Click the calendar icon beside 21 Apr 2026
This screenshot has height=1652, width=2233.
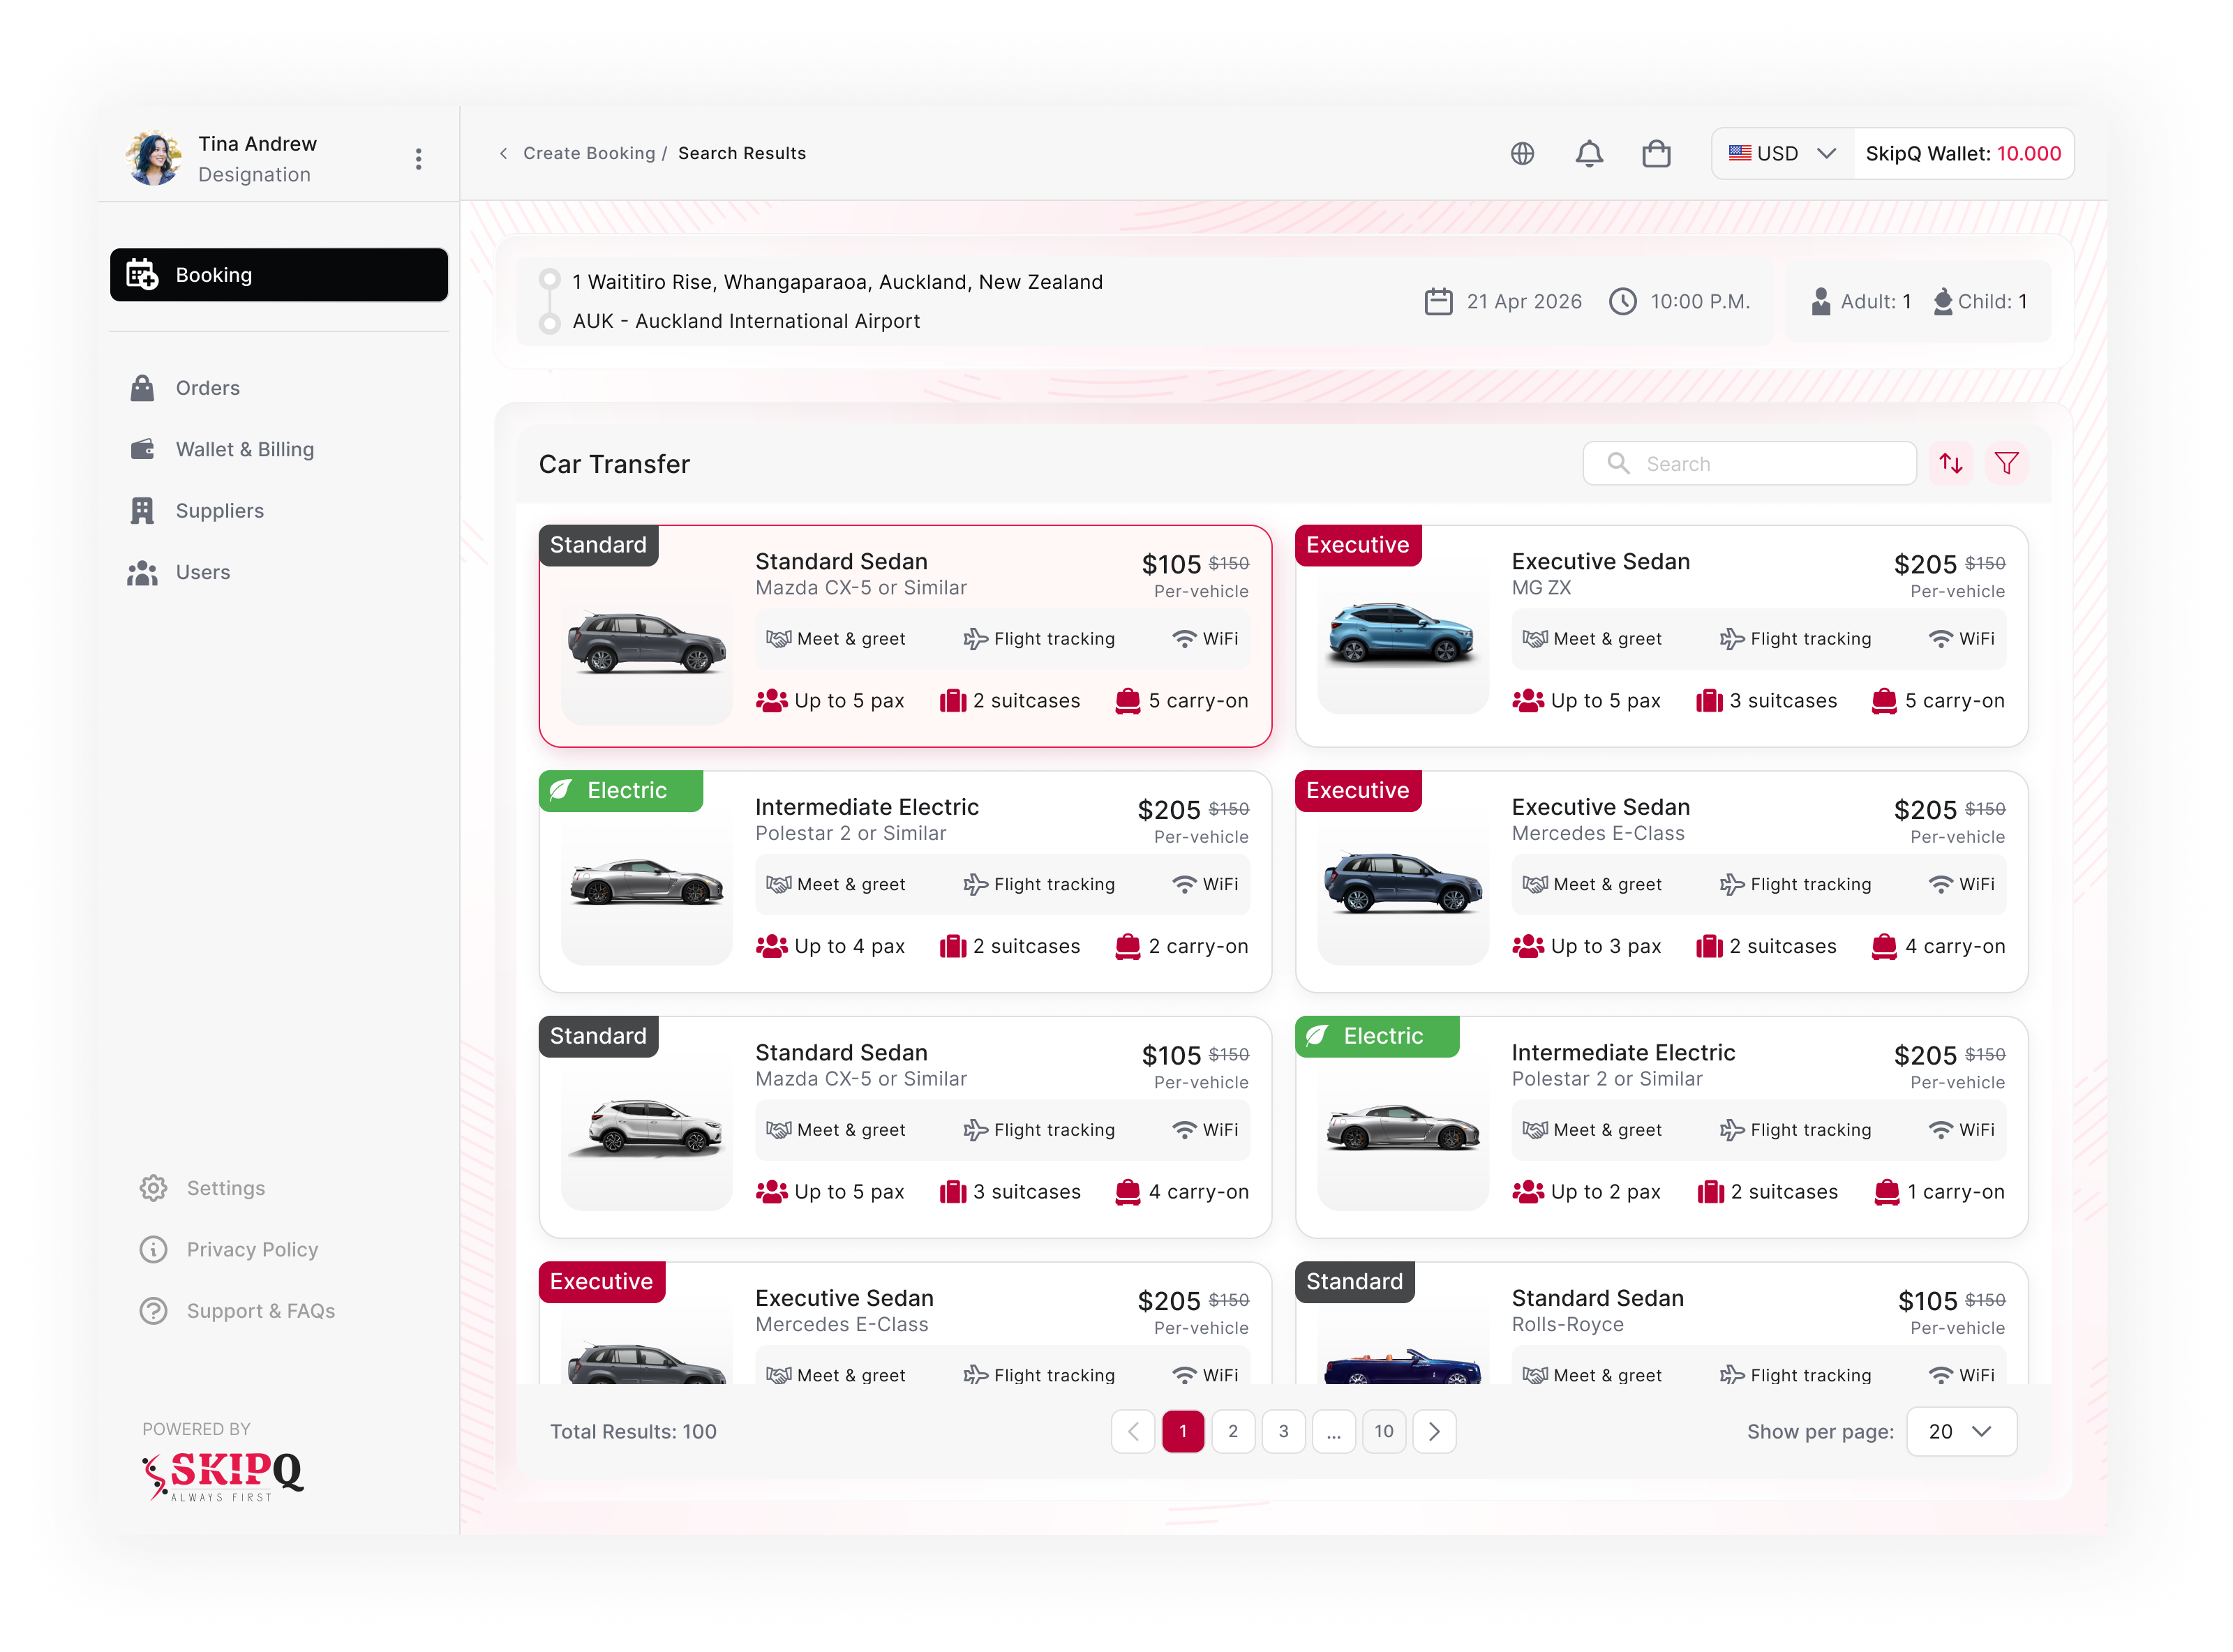pos(1438,301)
